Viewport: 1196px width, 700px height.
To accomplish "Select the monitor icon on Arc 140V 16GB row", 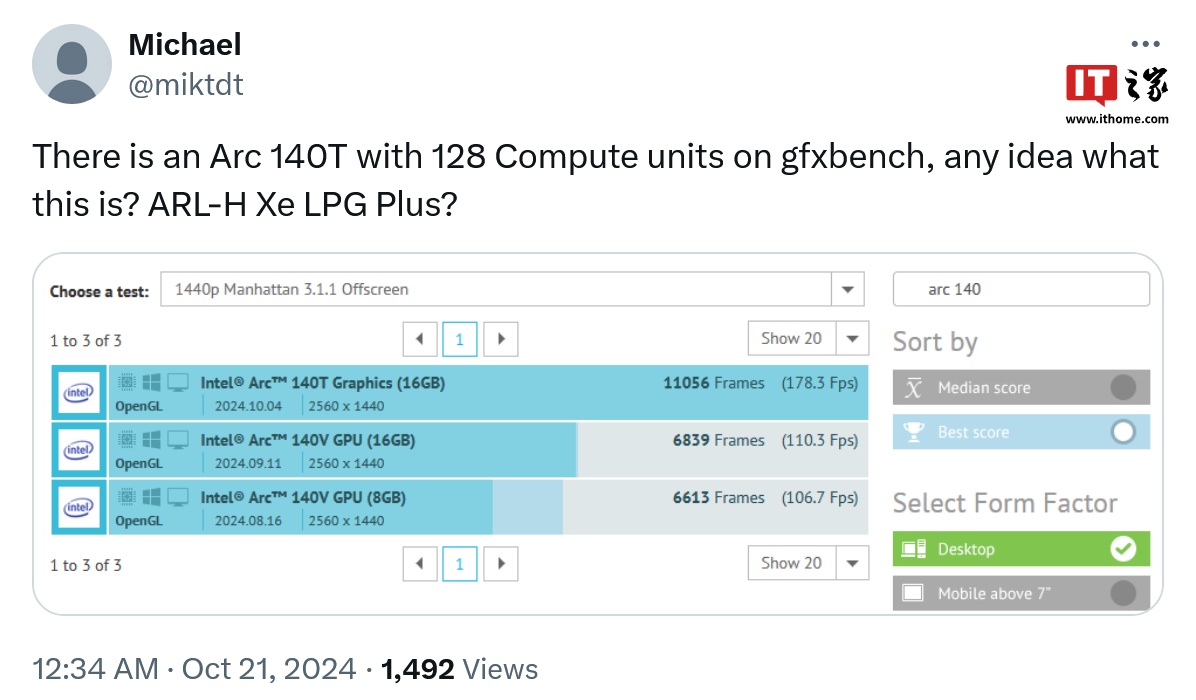I will 178,437.
